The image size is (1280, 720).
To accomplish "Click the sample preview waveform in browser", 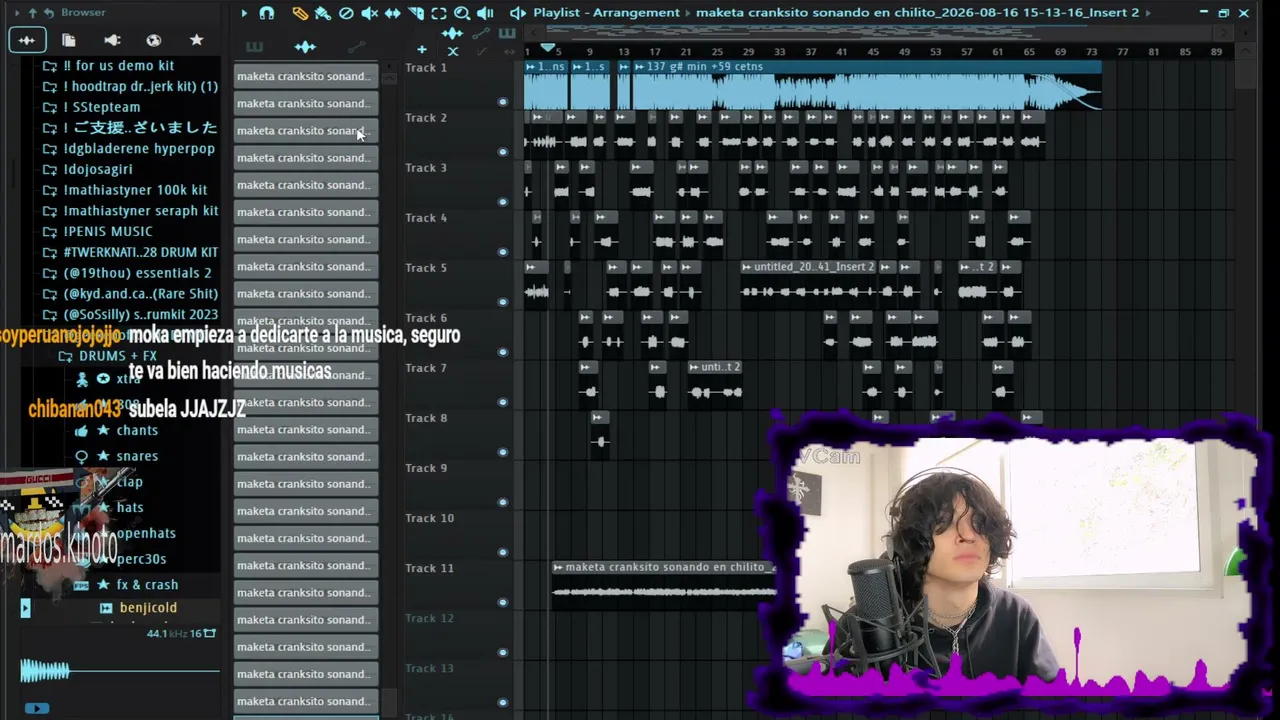I will pyautogui.click(x=120, y=671).
